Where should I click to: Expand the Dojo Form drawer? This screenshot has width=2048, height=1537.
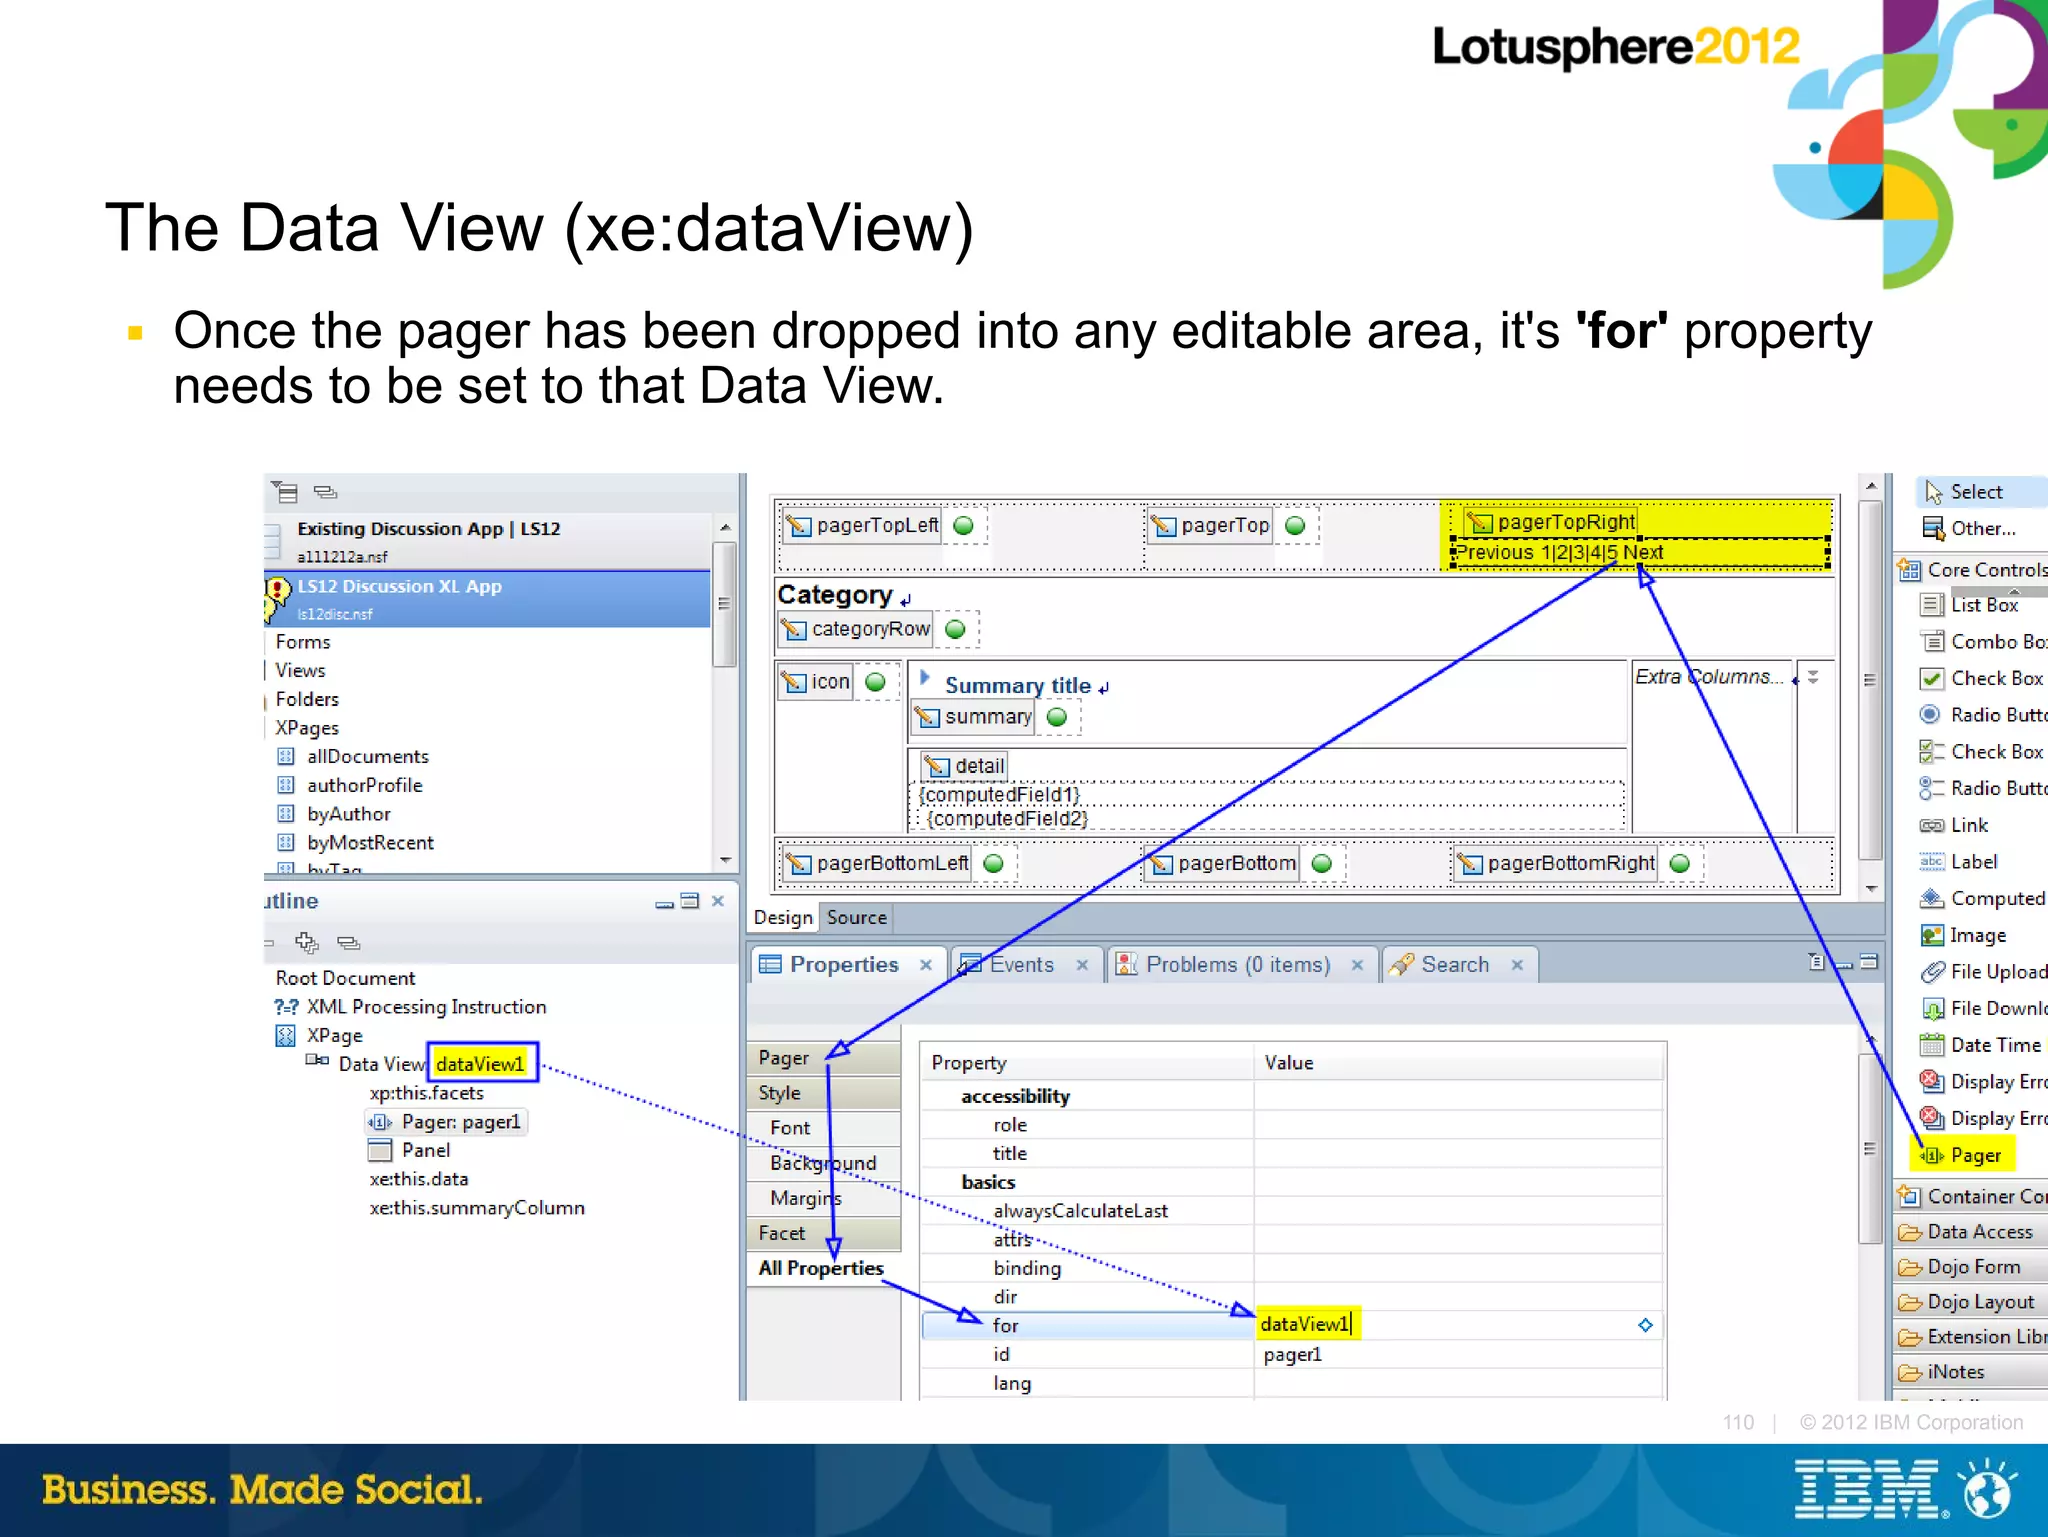point(1972,1267)
